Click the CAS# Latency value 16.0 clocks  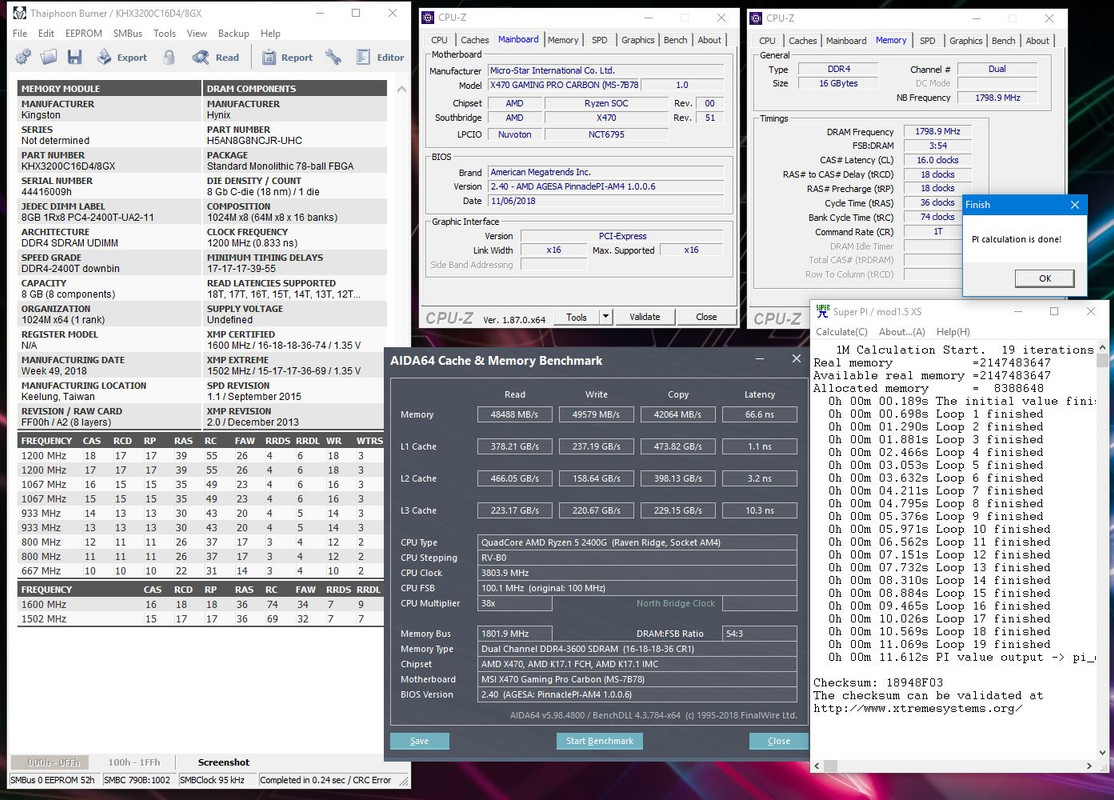click(x=937, y=160)
